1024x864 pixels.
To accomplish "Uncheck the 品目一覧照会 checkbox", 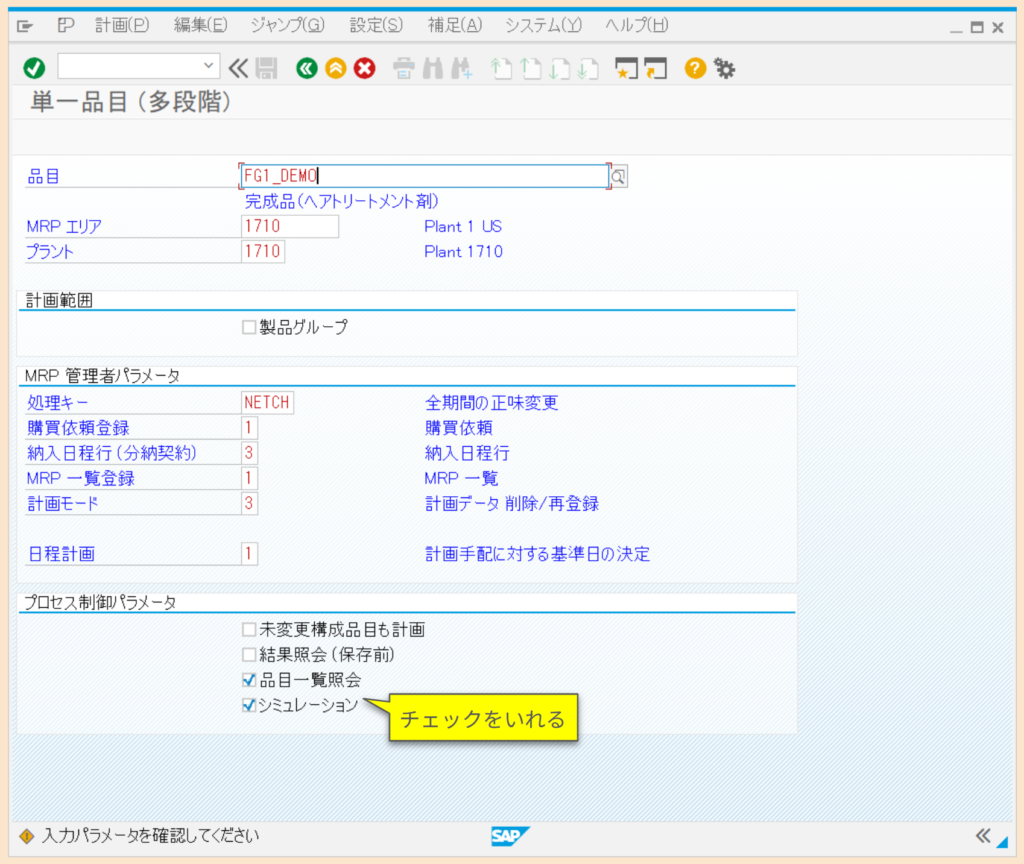I will [249, 680].
